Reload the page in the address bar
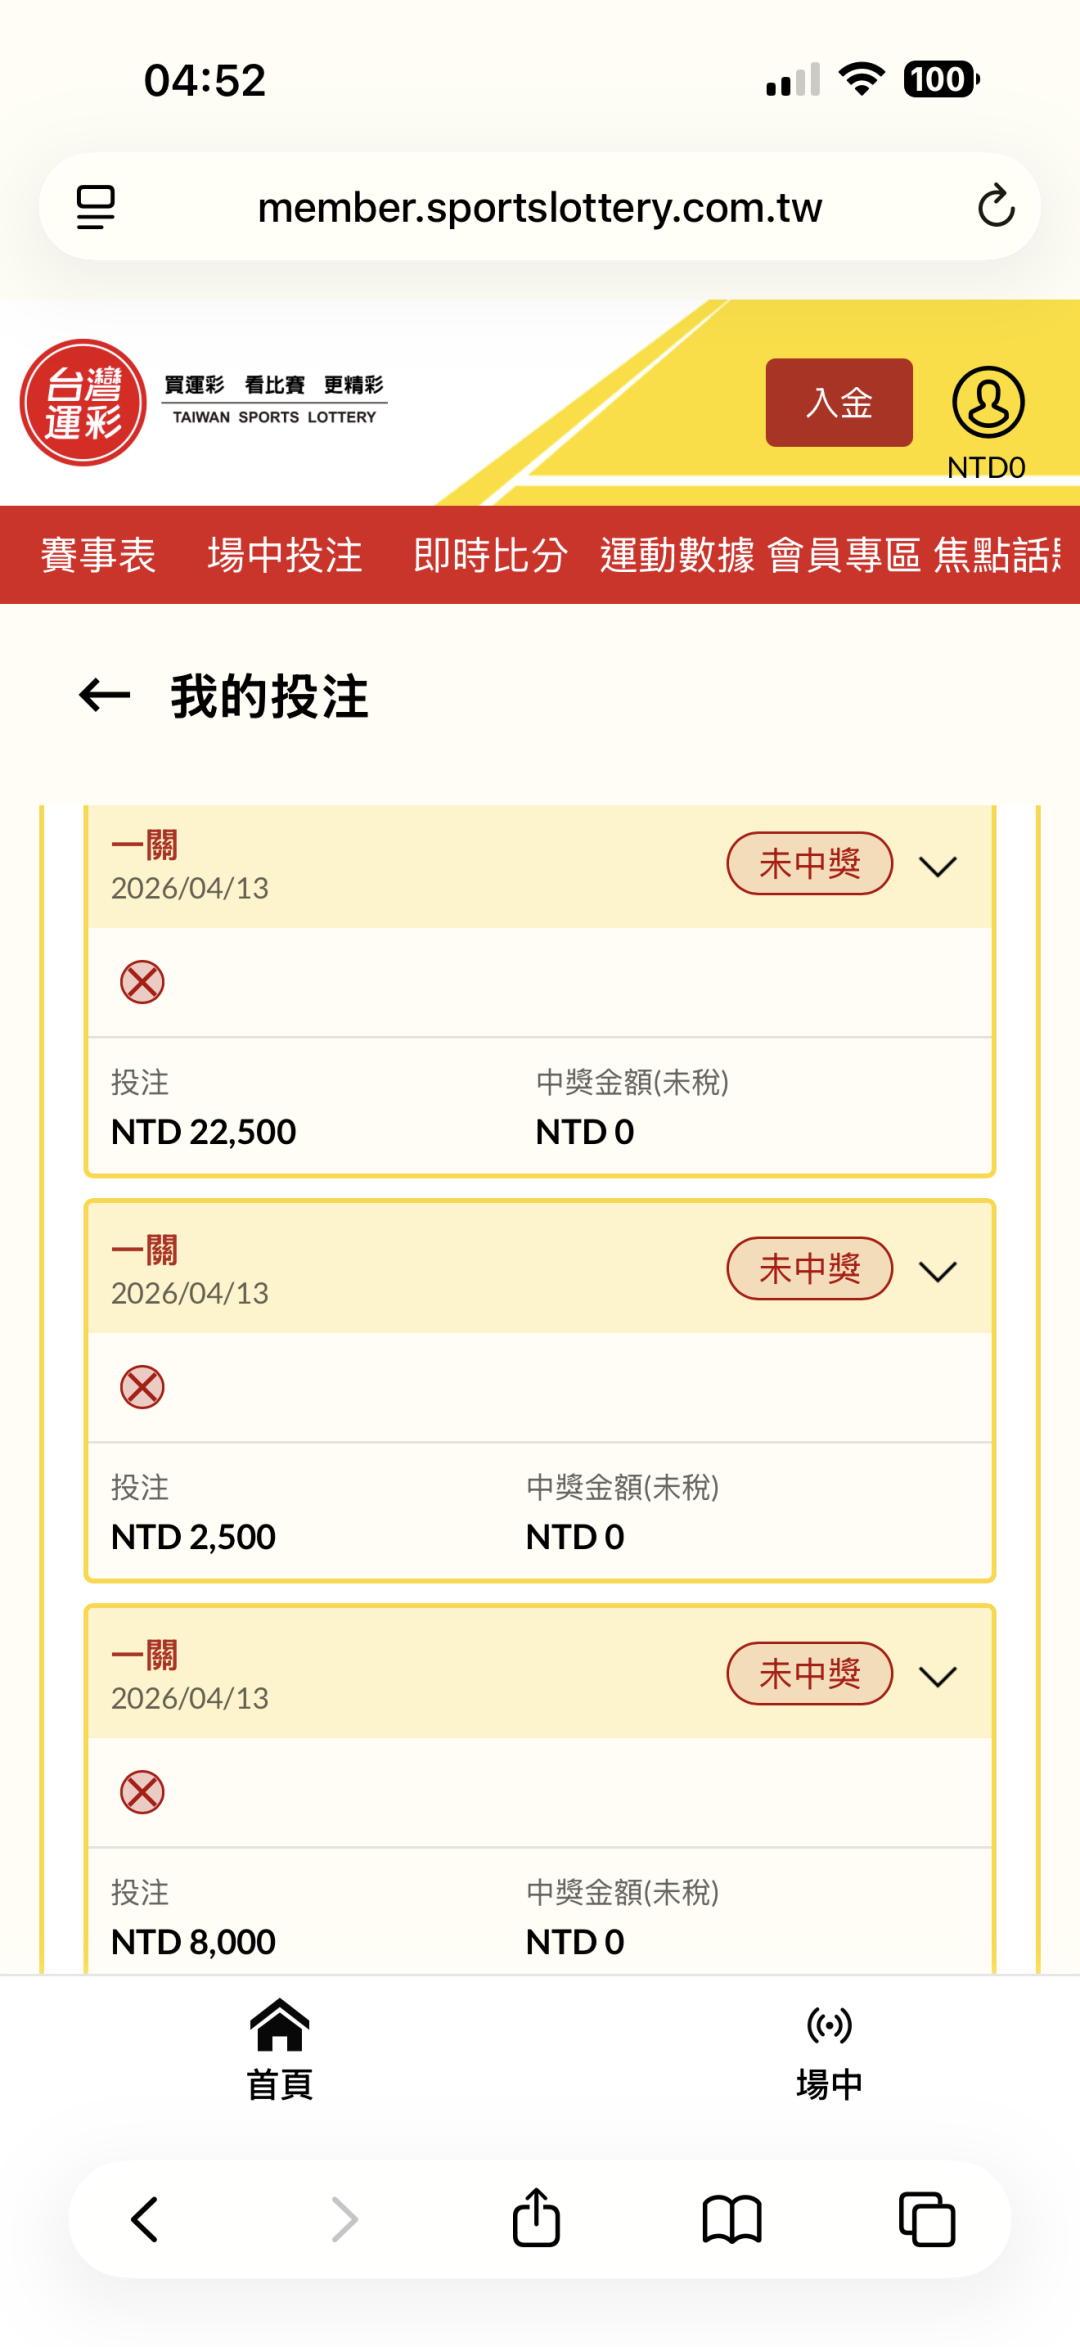 [x=995, y=207]
